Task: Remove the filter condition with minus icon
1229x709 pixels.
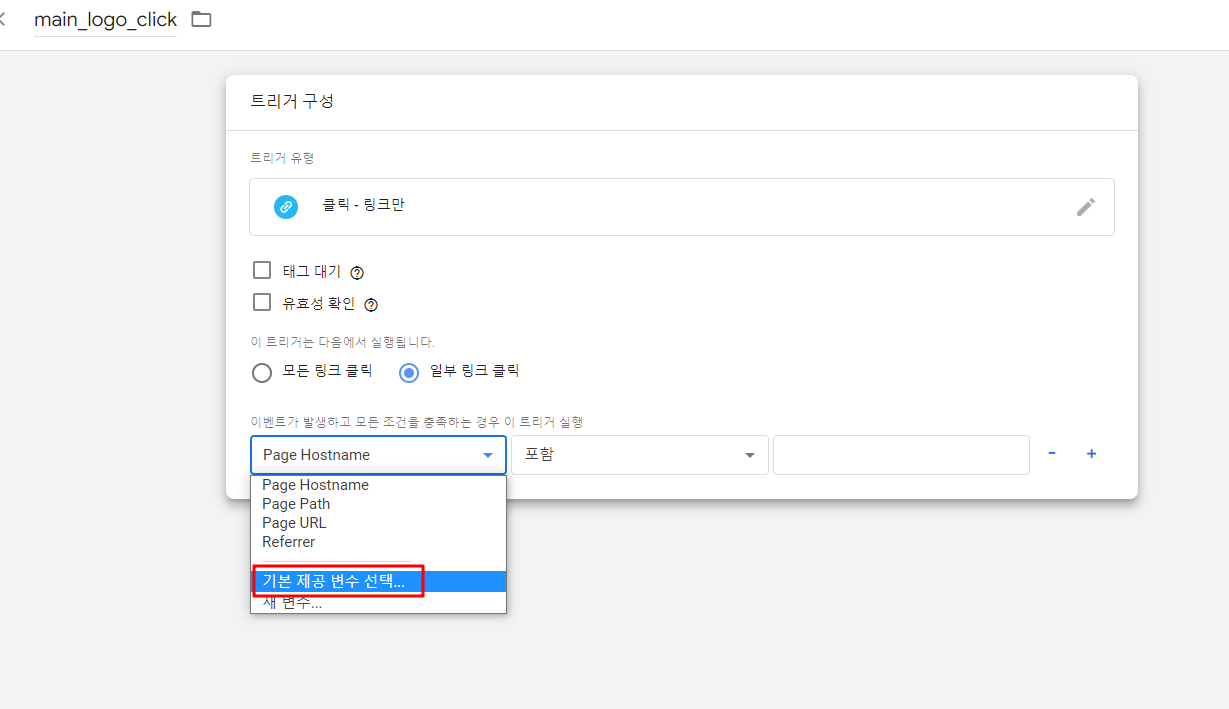Action: click(1051, 454)
